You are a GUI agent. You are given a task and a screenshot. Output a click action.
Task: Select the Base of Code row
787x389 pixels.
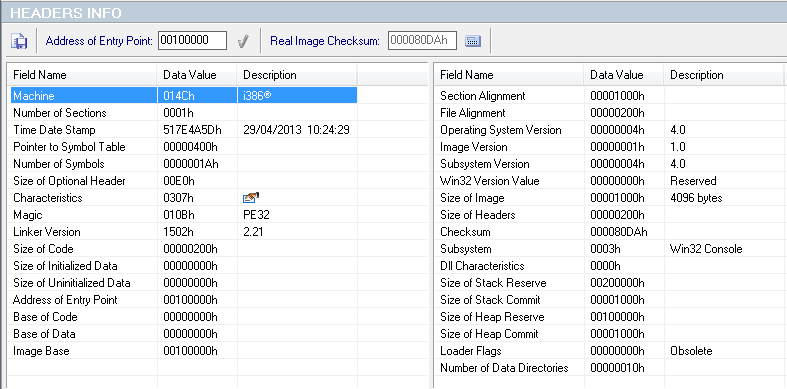[184, 317]
